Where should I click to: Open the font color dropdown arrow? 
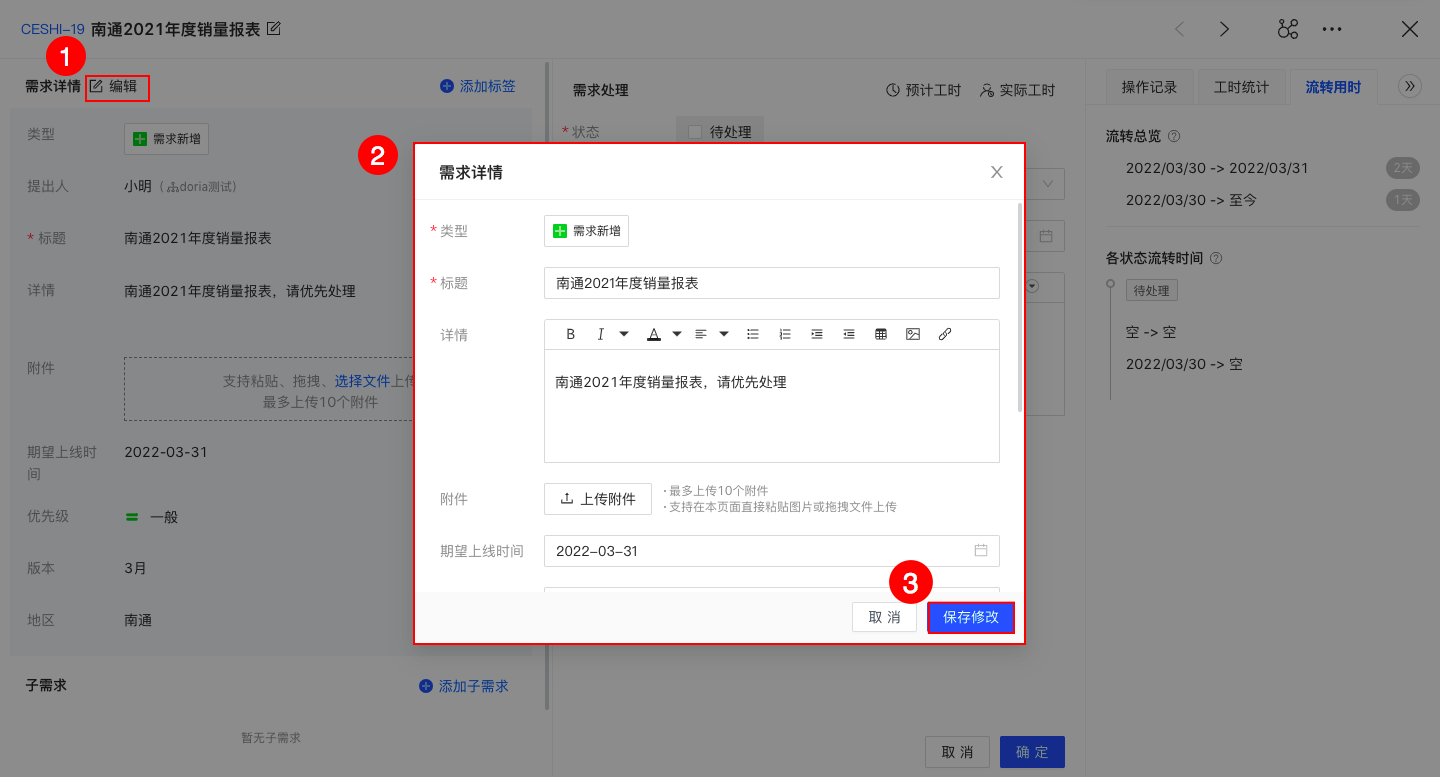click(675, 334)
